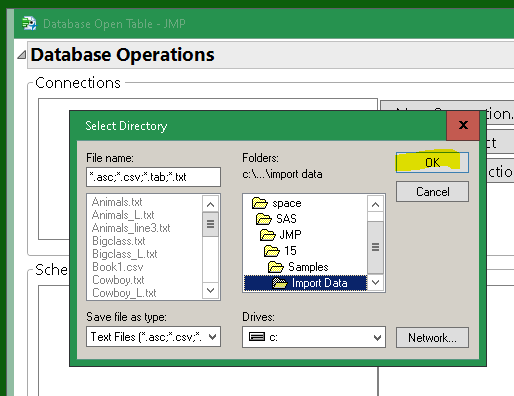514x396 pixels.
Task: Click the File name input field
Action: (153, 177)
